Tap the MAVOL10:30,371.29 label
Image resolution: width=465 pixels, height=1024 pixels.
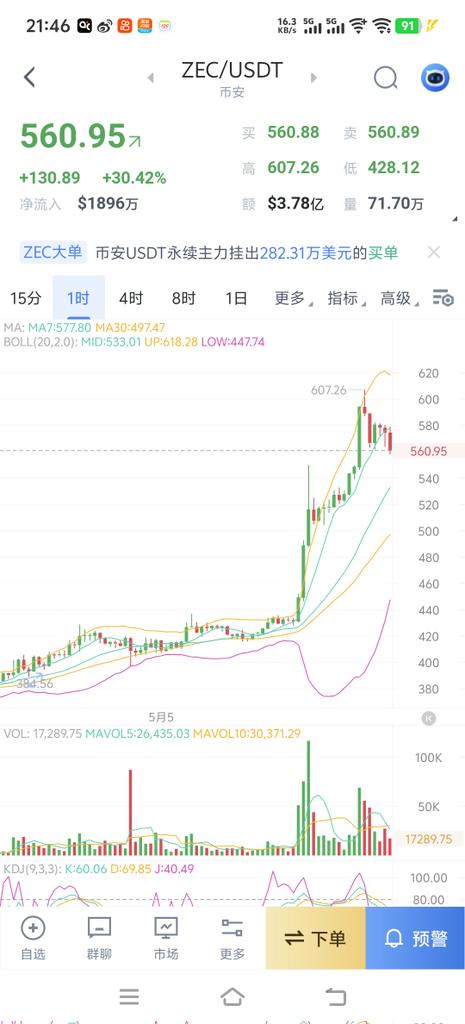point(247,733)
